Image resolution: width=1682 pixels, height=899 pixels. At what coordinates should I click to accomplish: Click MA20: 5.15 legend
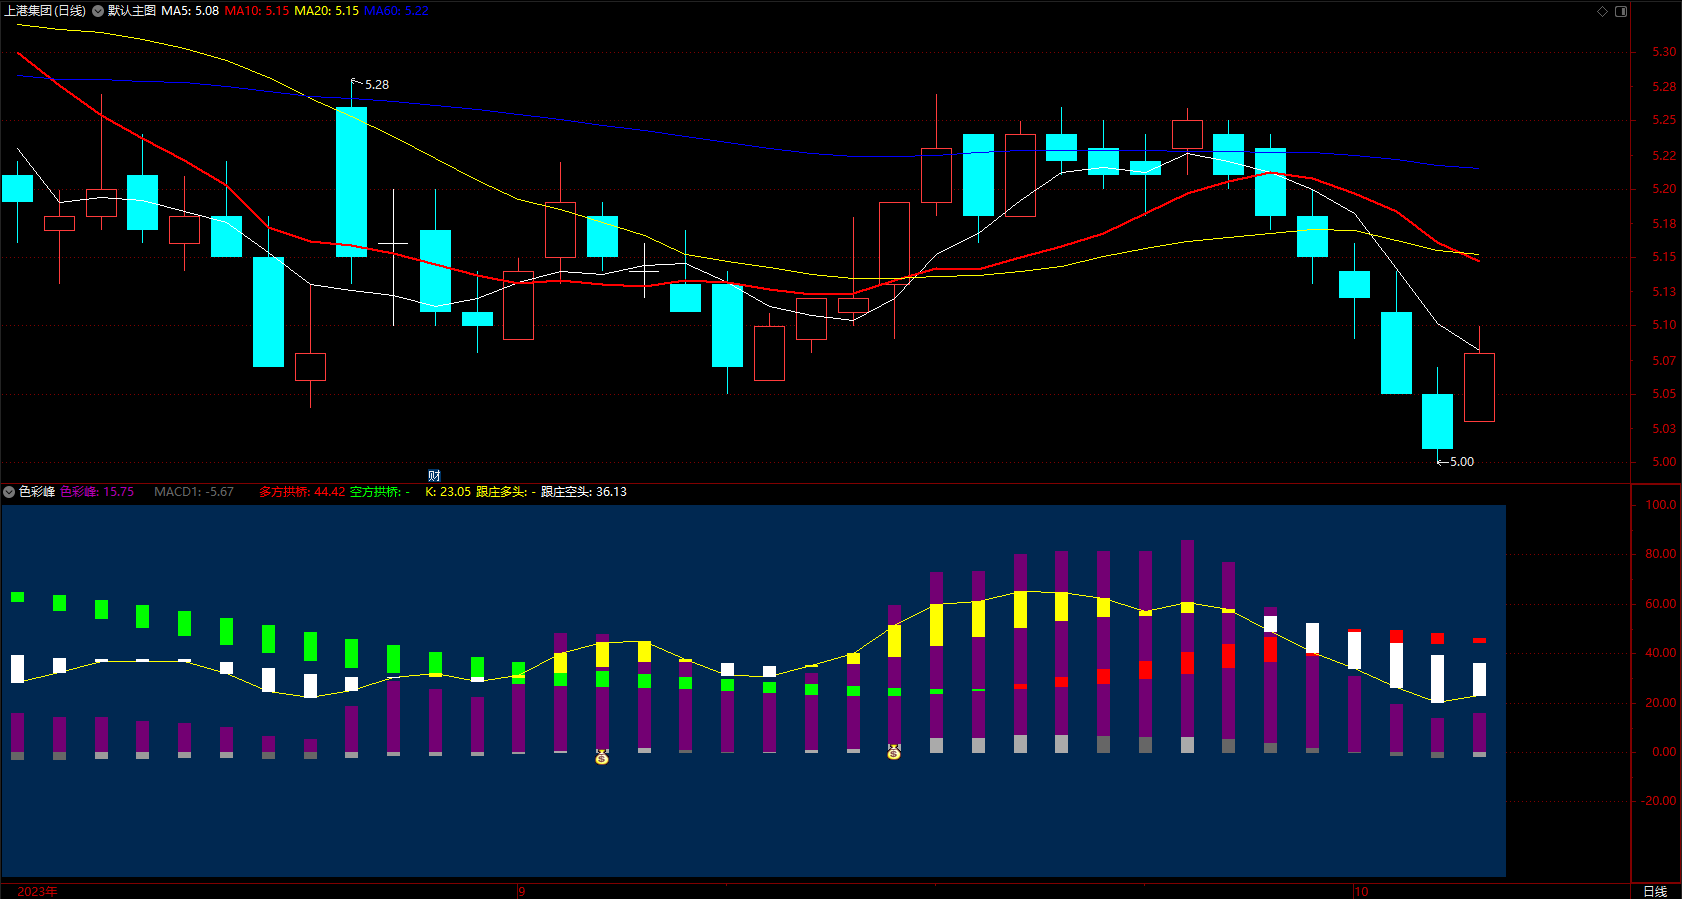click(326, 11)
